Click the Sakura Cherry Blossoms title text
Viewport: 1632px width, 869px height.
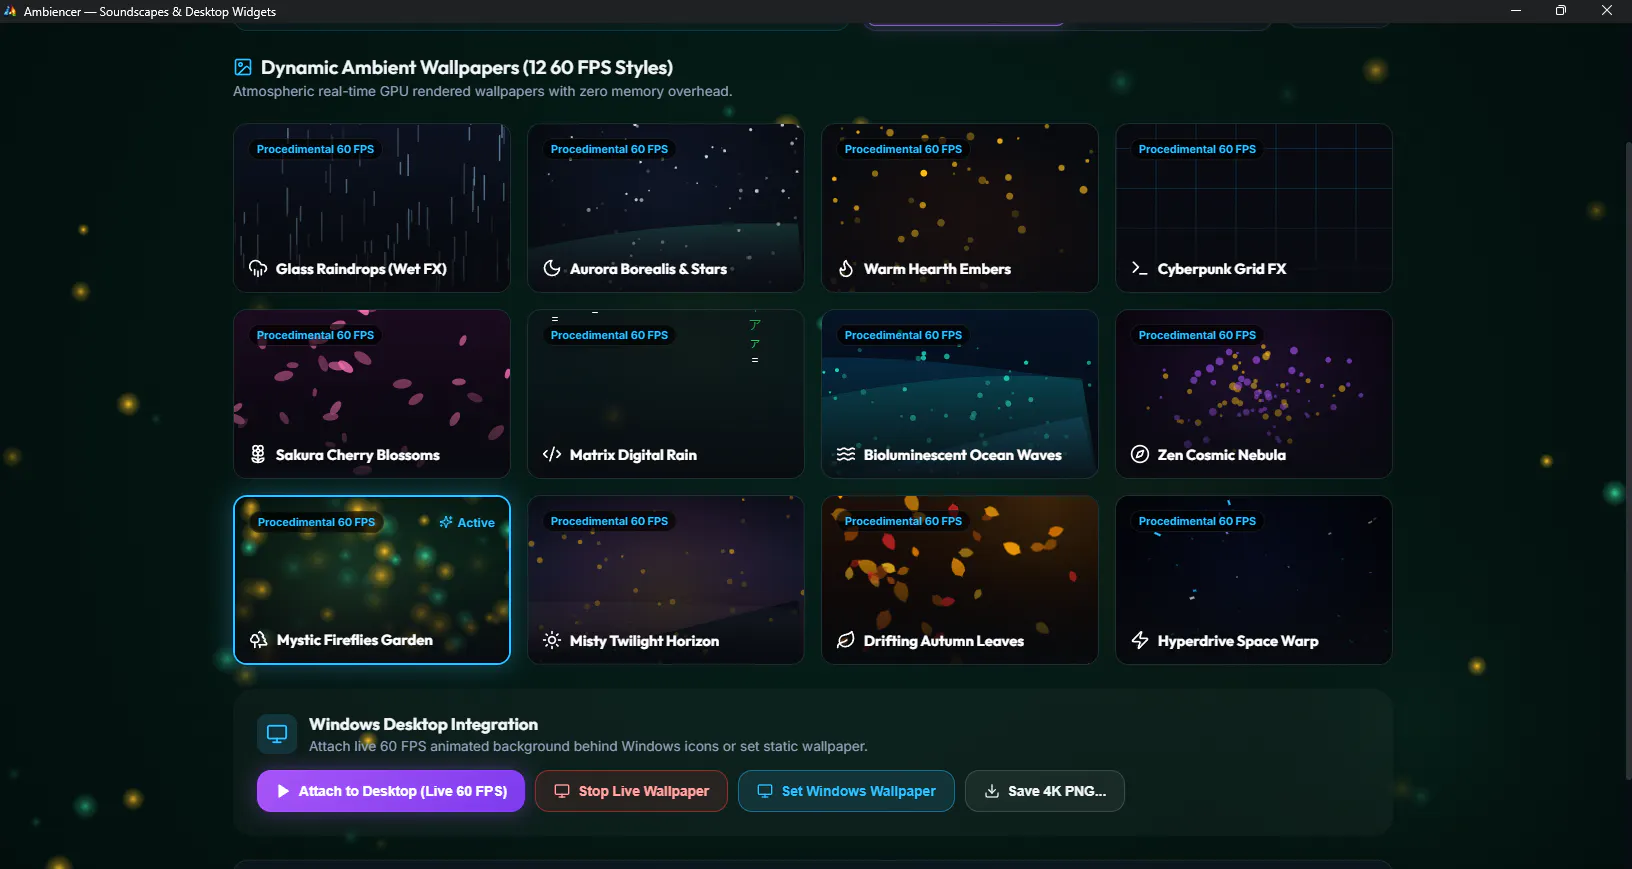click(x=358, y=455)
